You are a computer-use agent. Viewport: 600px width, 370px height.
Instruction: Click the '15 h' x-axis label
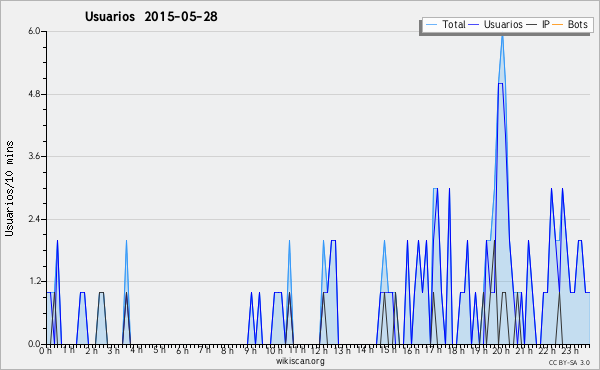387,350
